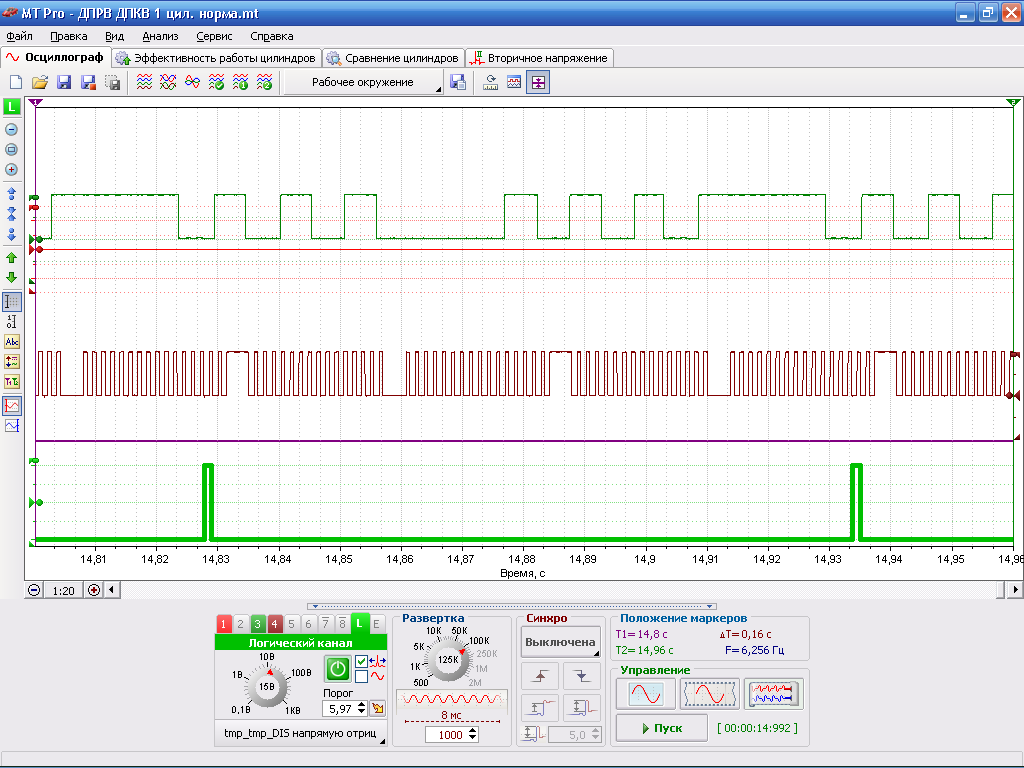Click the multi-colored stacked waveforms icon
Screen dimensions: 1024x768
point(144,82)
